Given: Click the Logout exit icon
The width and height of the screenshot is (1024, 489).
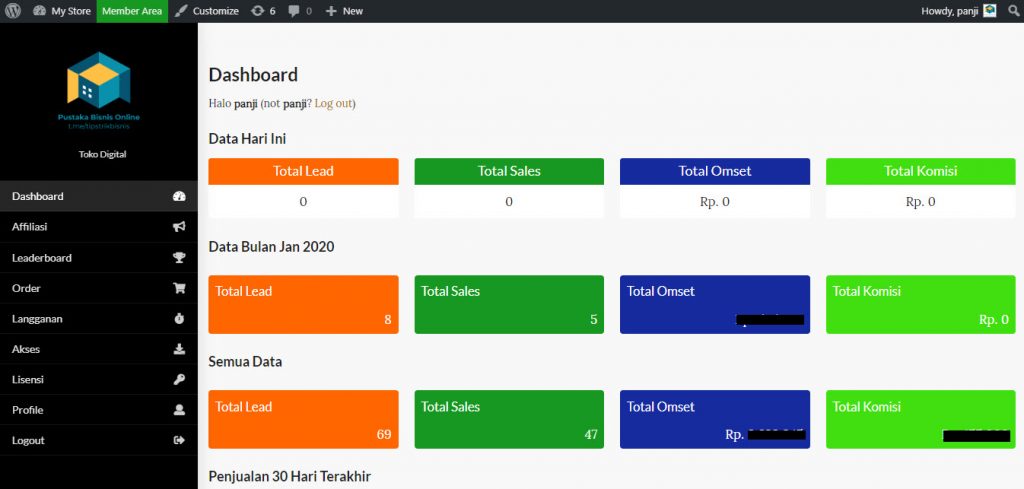Looking at the screenshot, I should point(179,440).
